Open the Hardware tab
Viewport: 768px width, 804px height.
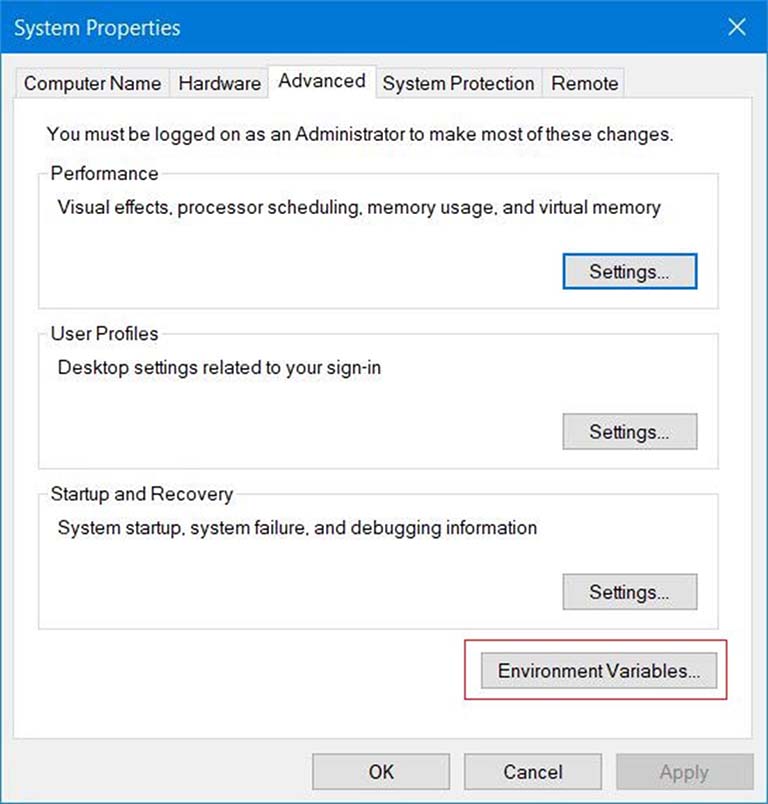tap(219, 83)
